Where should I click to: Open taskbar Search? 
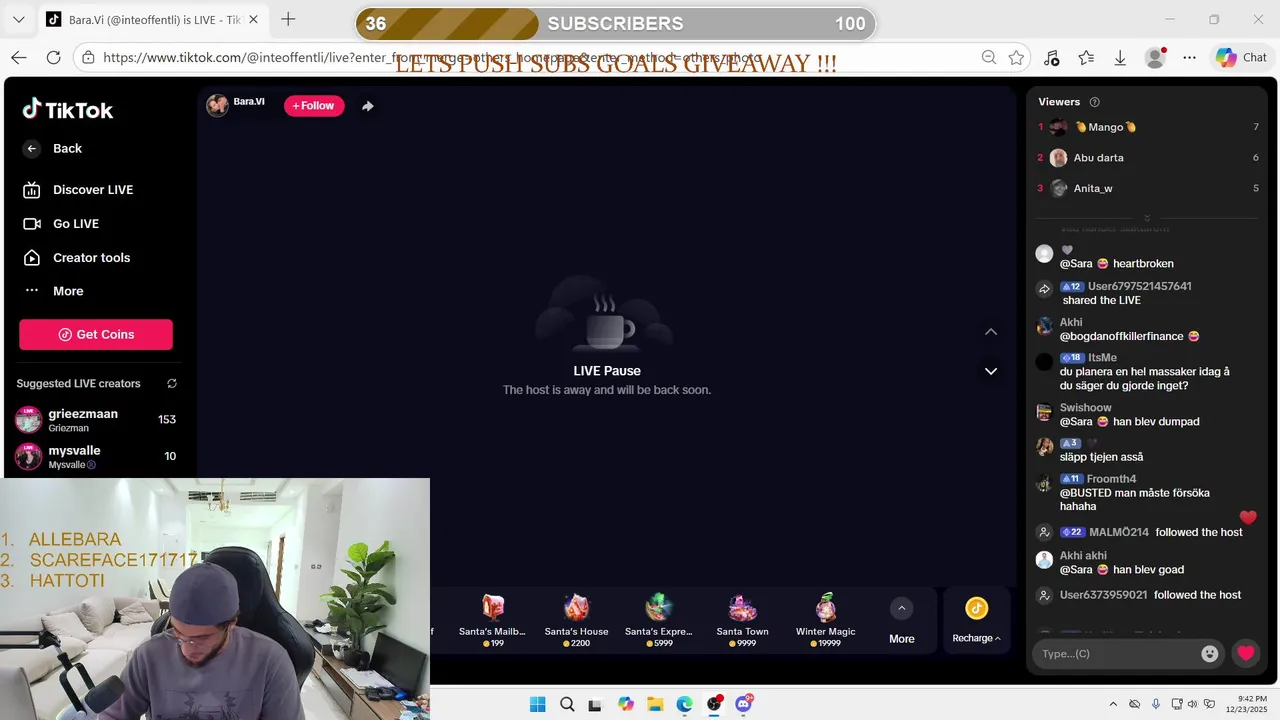click(x=567, y=704)
